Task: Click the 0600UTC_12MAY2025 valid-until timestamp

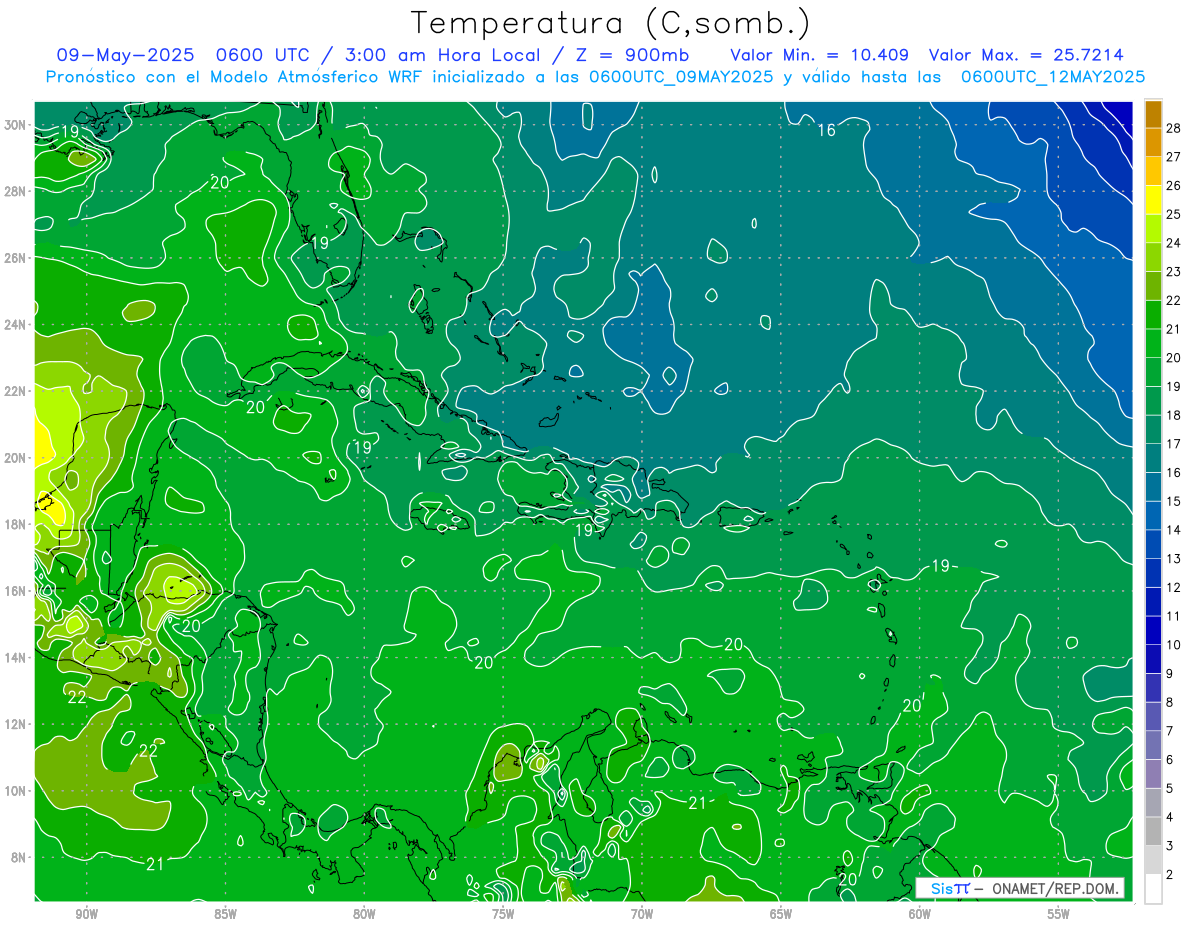Action: coord(1053,77)
